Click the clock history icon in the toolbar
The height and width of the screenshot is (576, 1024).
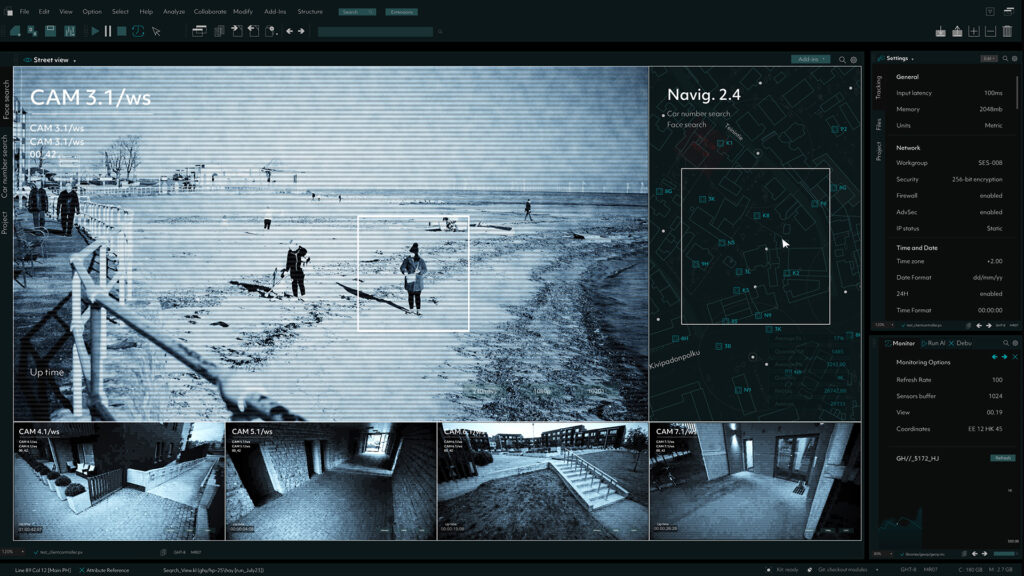click(x=138, y=31)
